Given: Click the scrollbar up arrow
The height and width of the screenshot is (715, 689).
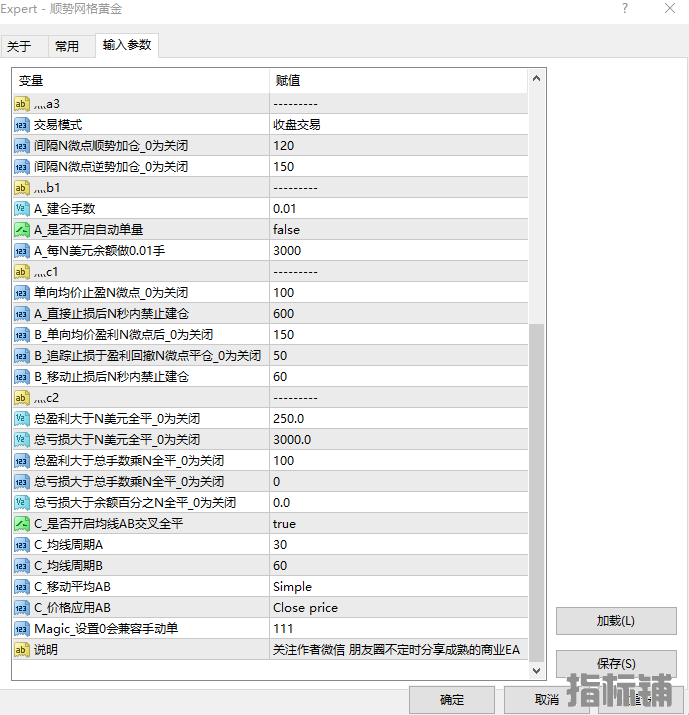Looking at the screenshot, I should 537,78.
